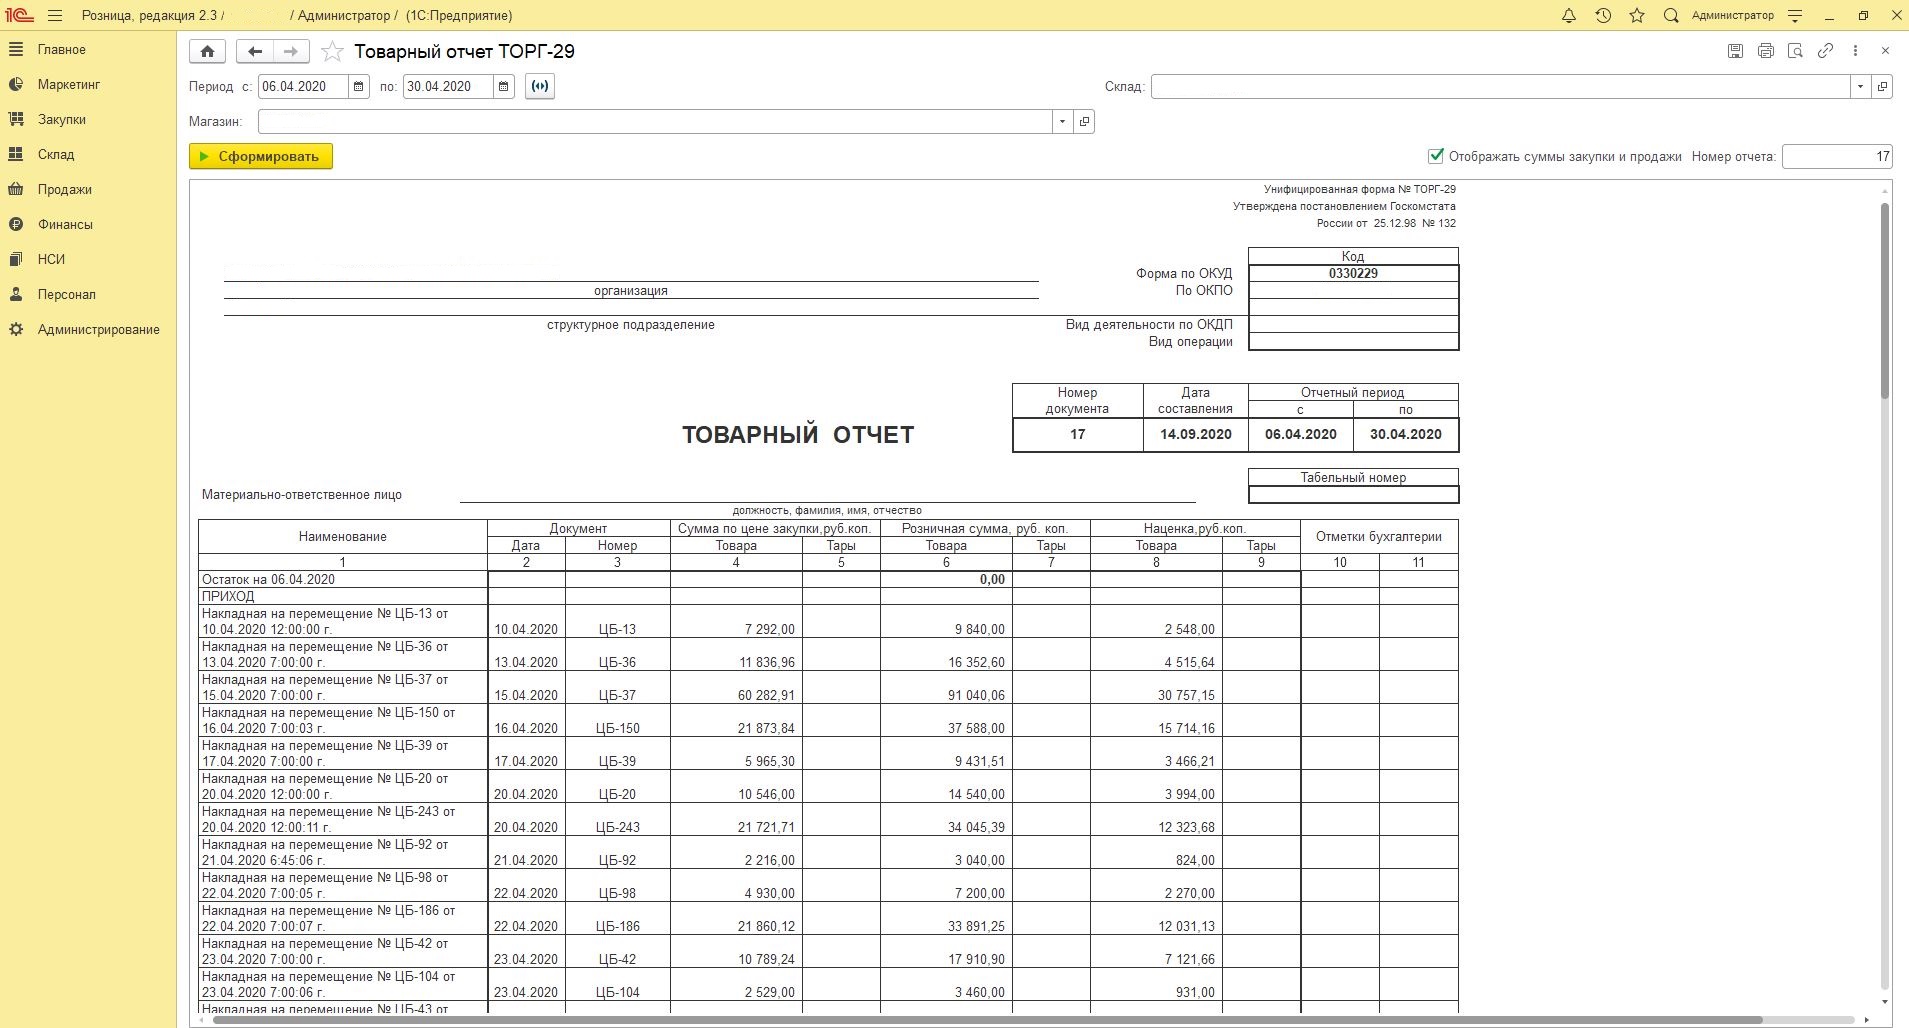1909x1028 pixels.
Task: Select the document number 17 cell
Action: [x=1077, y=435]
